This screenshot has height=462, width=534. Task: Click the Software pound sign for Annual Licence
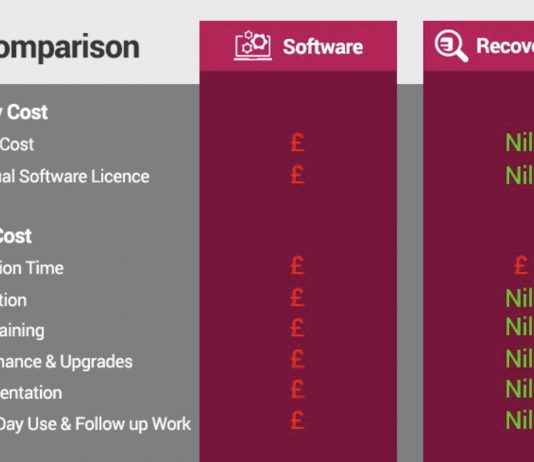(x=297, y=175)
